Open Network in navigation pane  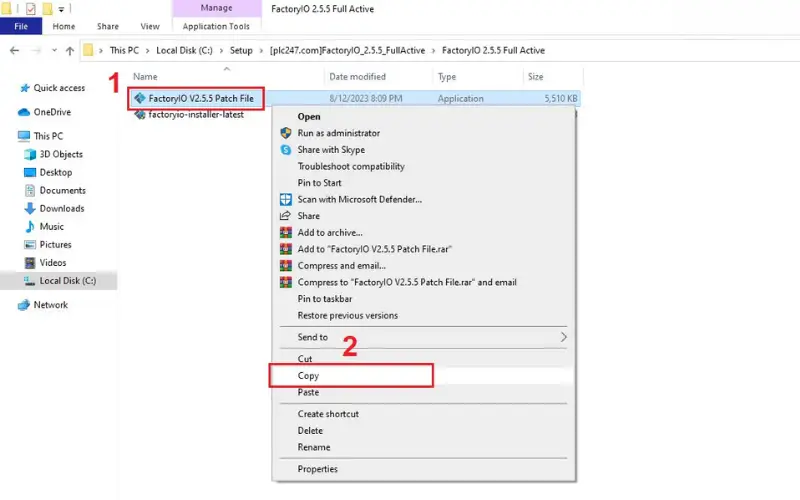[51, 305]
